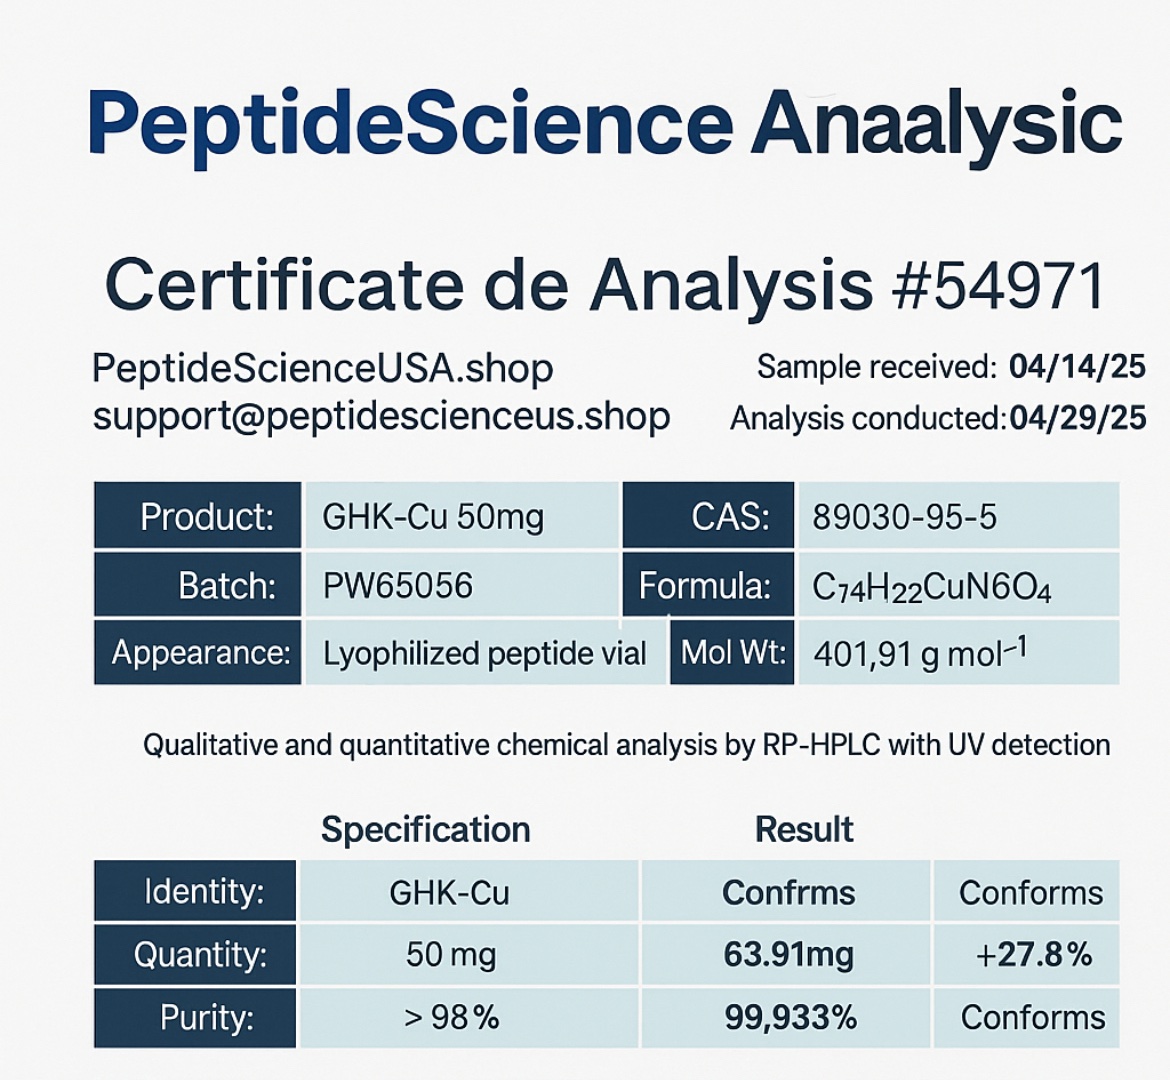Select the Identity row label

click(195, 890)
